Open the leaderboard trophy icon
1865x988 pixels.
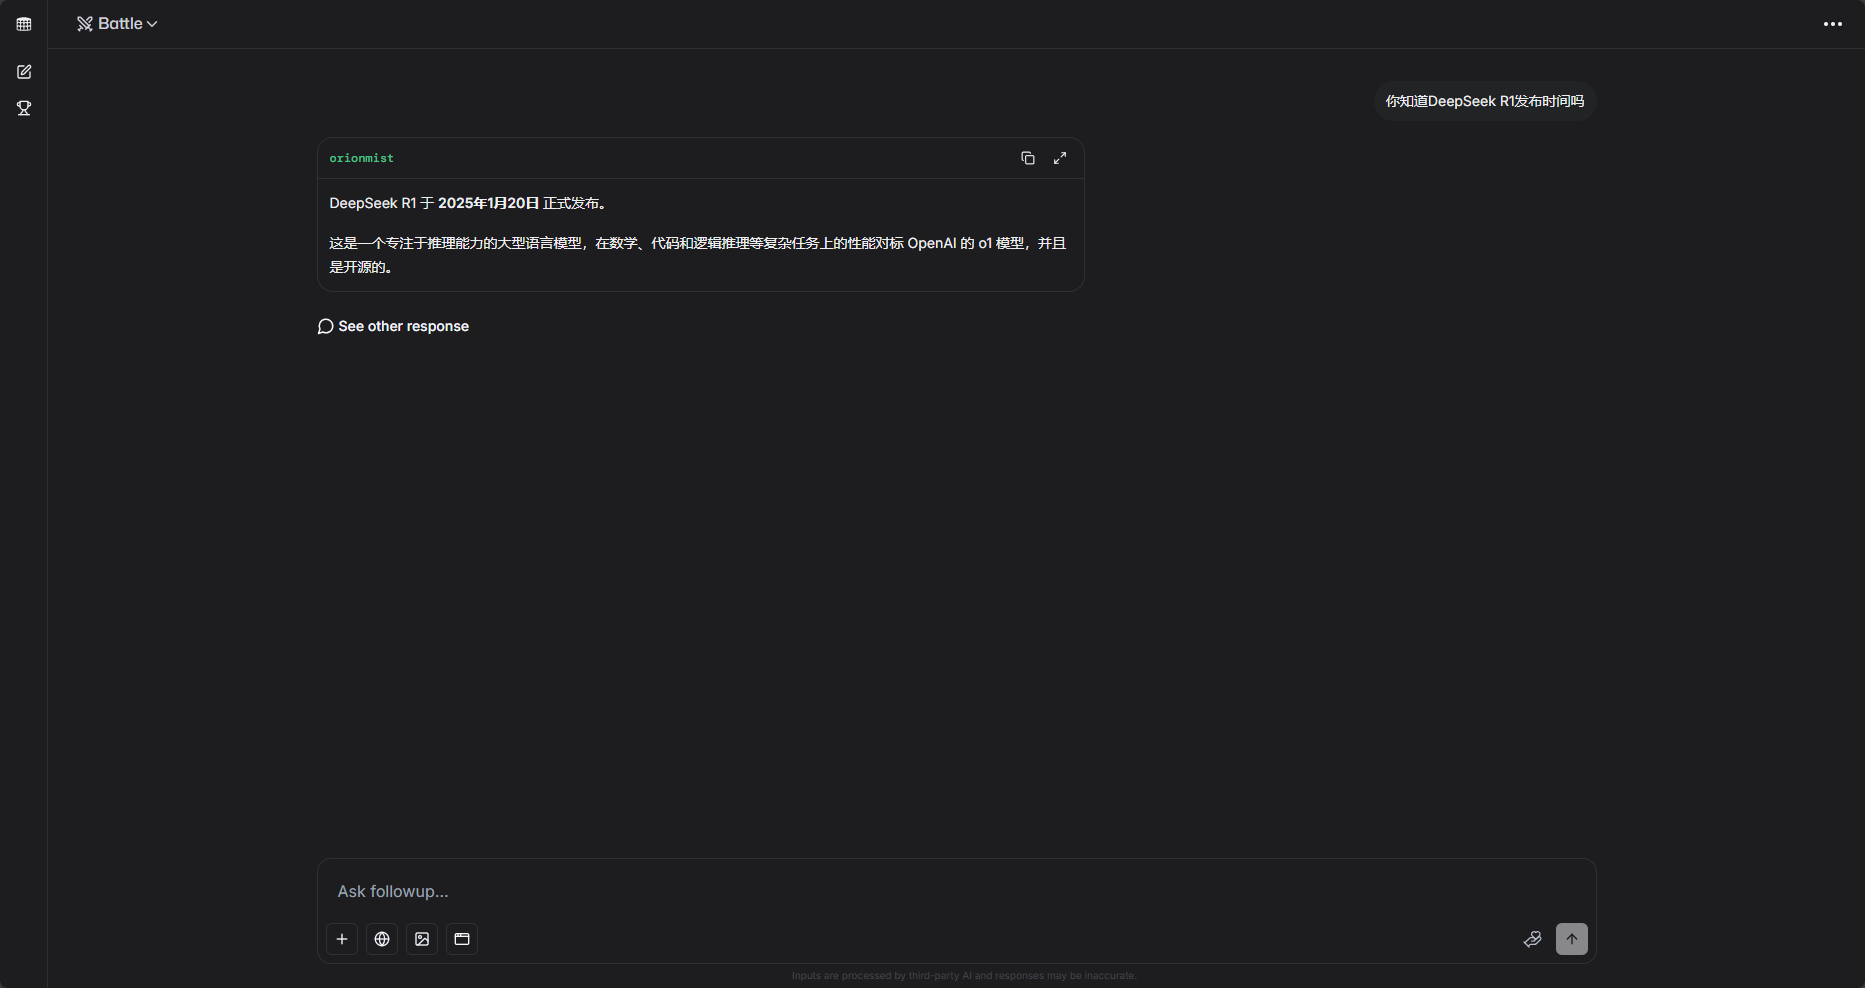[x=24, y=108]
